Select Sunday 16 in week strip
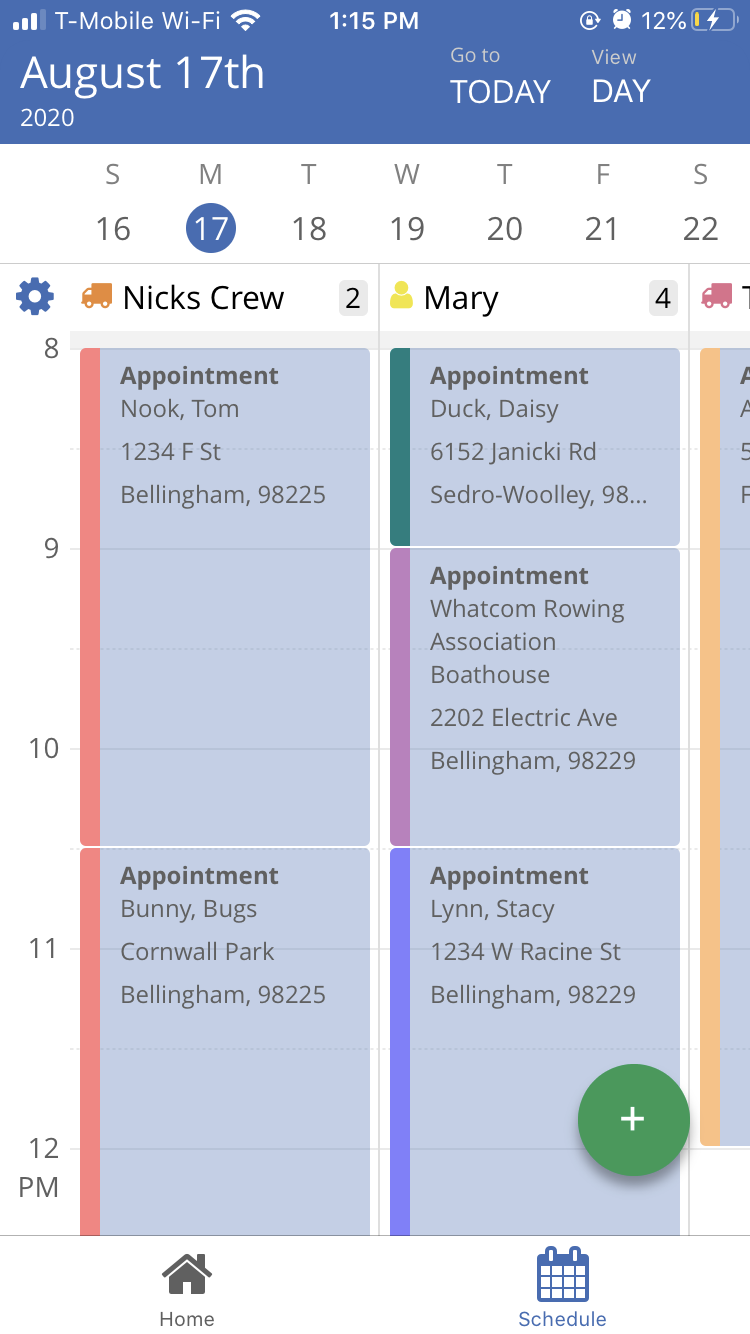 pyautogui.click(x=113, y=228)
